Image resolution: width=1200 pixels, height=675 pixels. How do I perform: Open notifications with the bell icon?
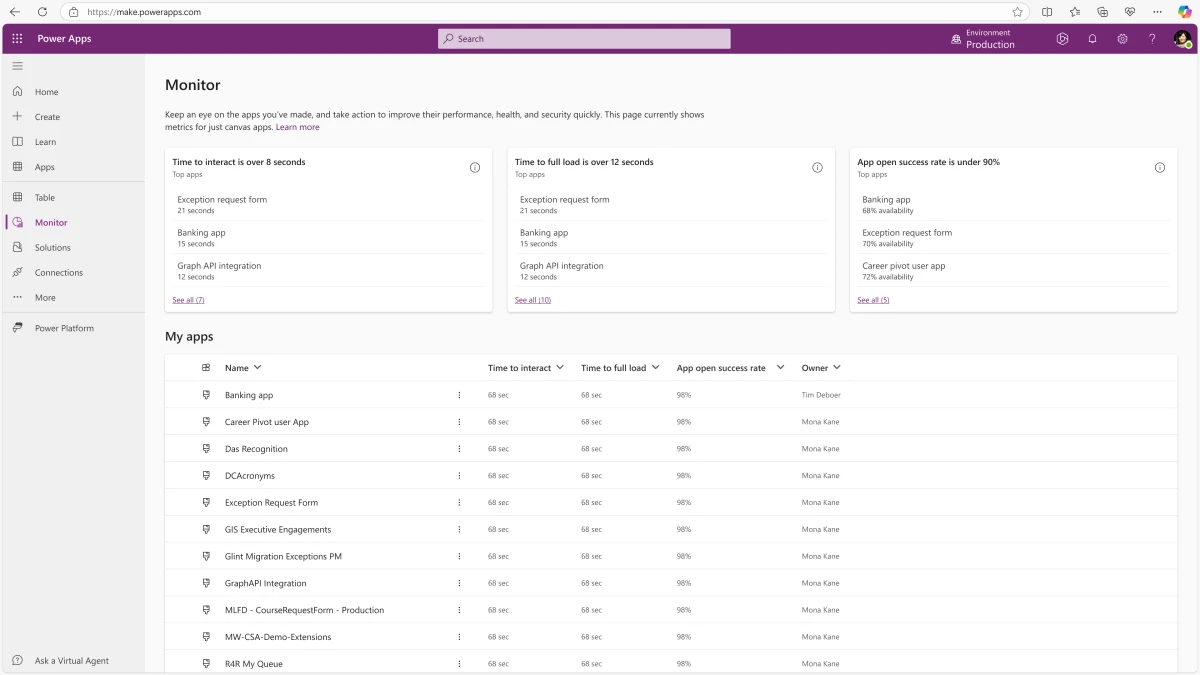pyautogui.click(x=1092, y=38)
